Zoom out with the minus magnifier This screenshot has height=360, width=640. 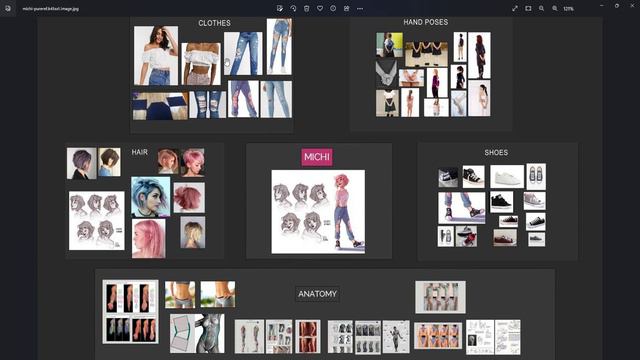(541, 8)
